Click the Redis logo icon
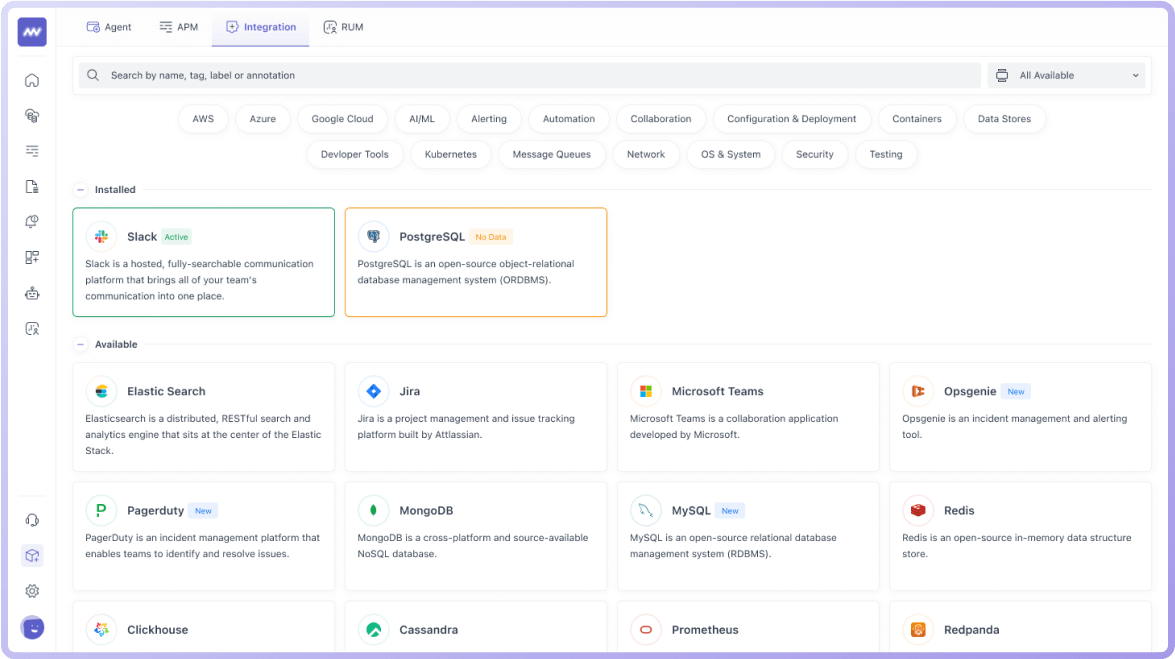The image size is (1175, 659). [x=917, y=511]
